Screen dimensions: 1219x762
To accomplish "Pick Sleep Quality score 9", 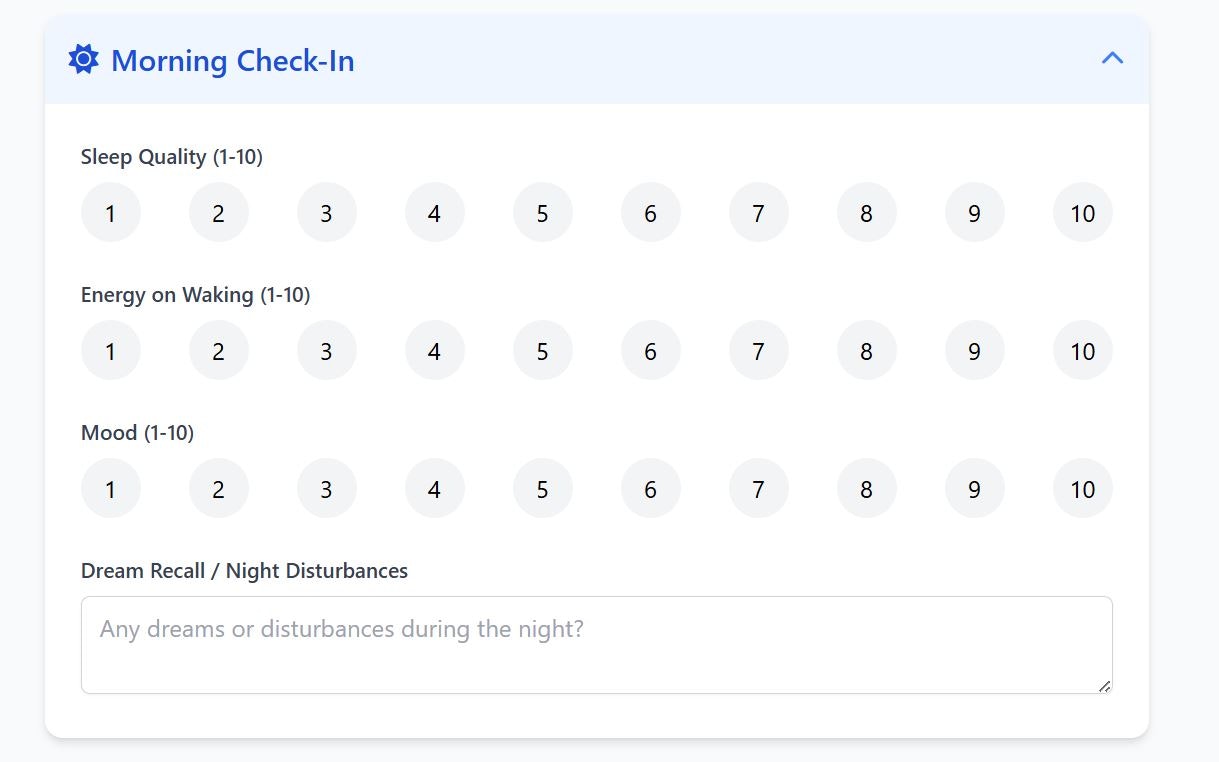I will point(975,212).
